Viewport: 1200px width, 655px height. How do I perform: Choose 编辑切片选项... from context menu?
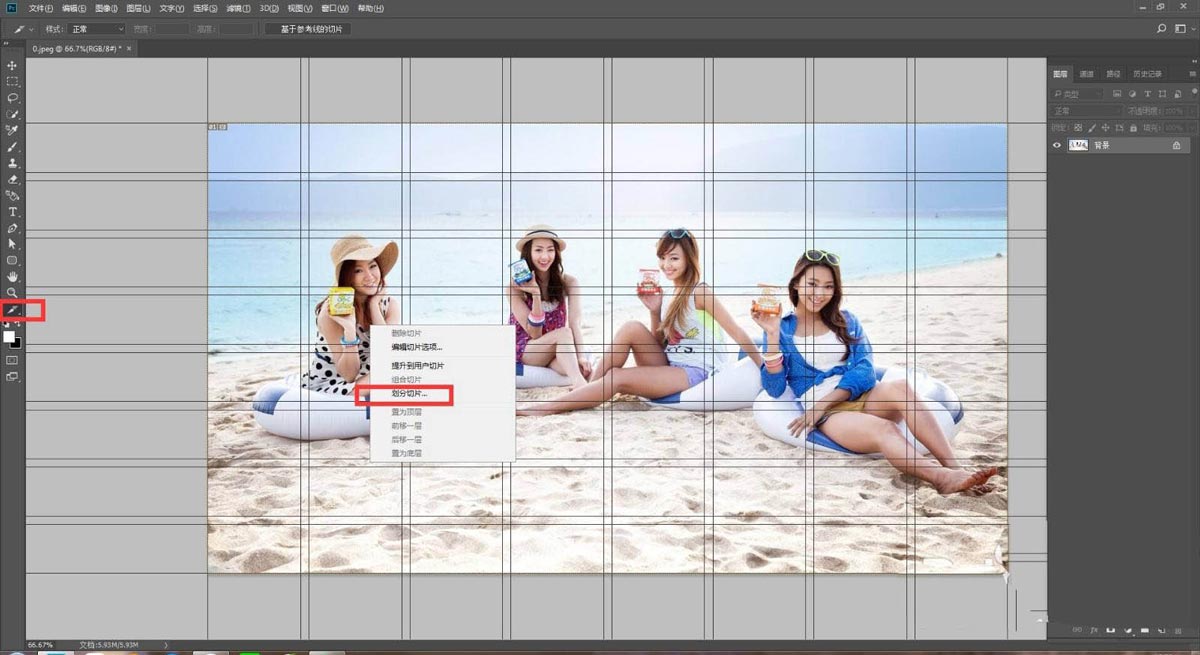click(x=416, y=347)
